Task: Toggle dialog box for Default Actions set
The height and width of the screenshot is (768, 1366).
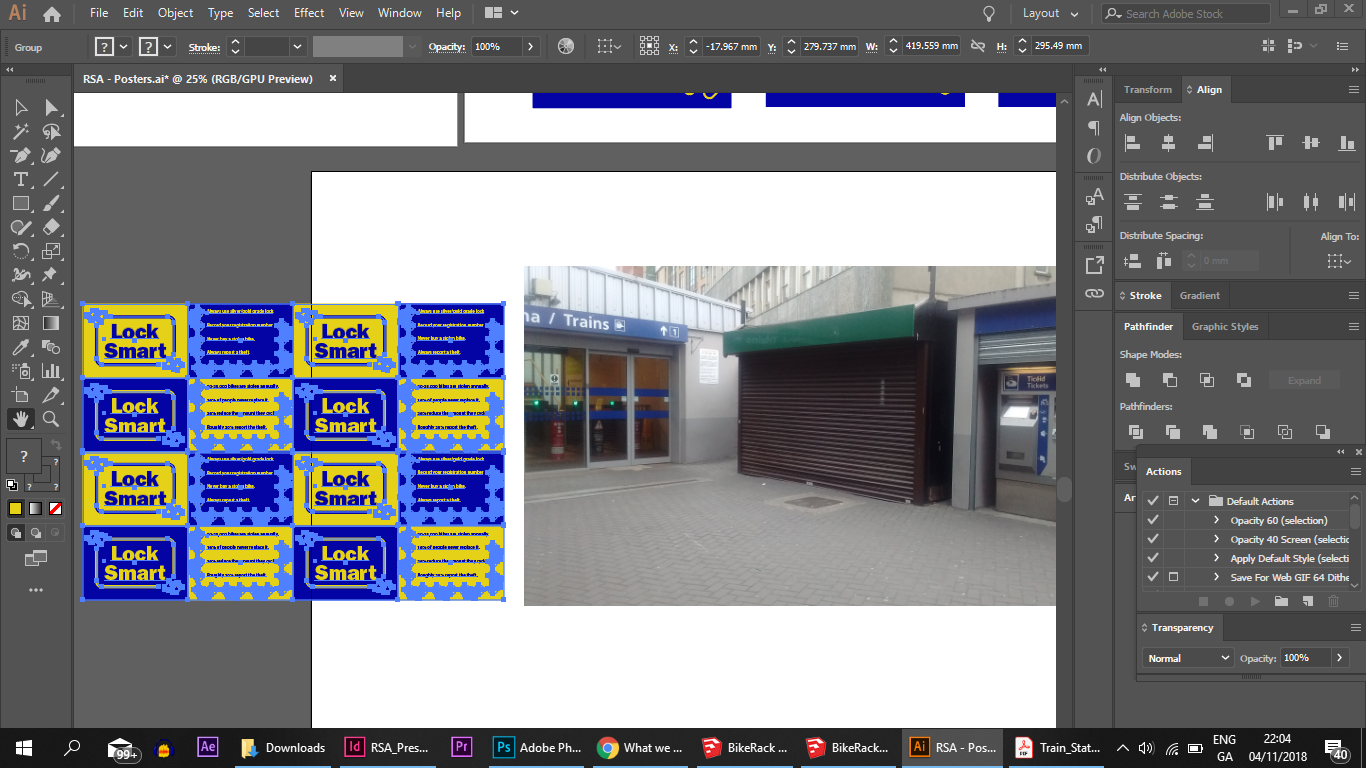Action: 1174,501
